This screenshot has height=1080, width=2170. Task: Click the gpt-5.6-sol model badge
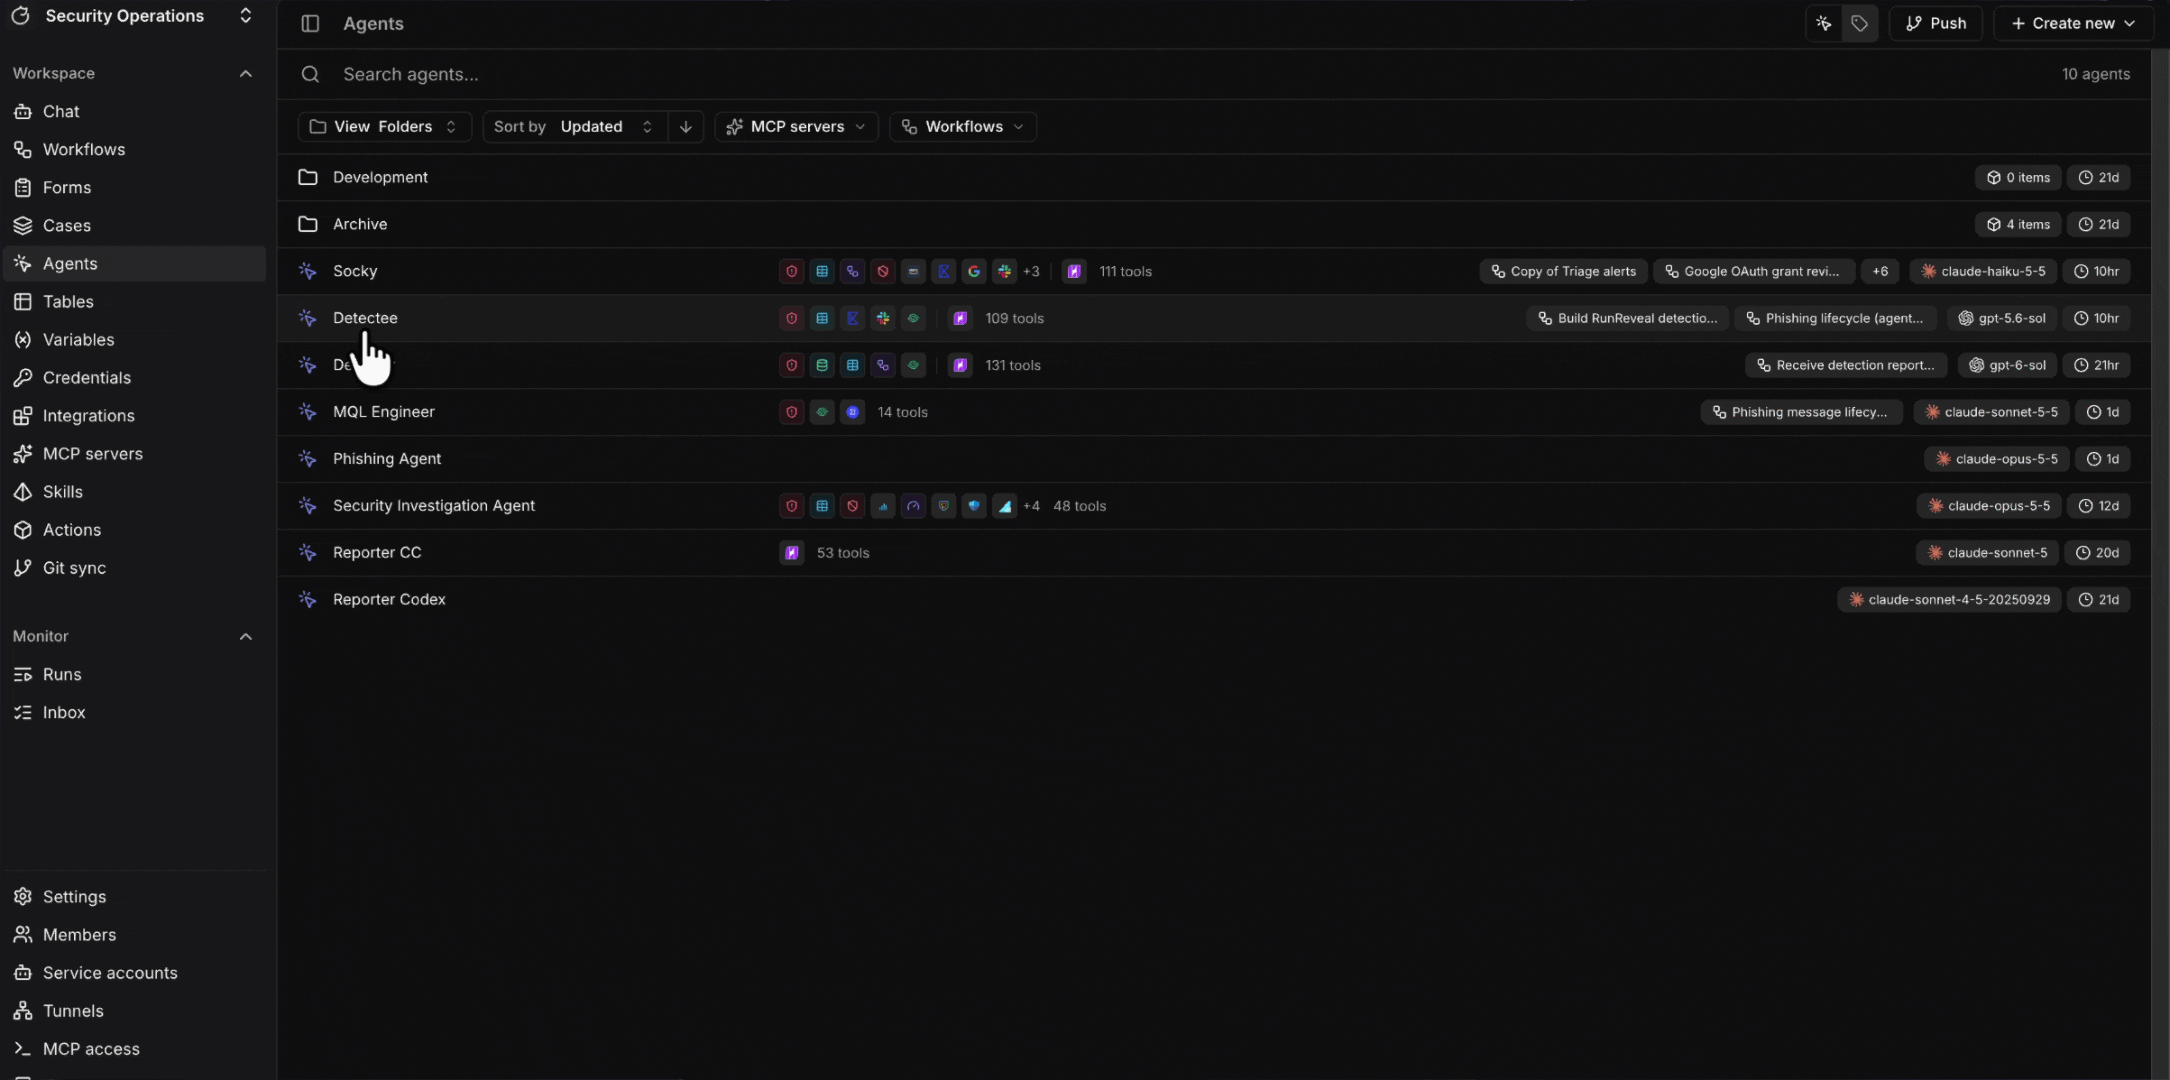click(2002, 318)
